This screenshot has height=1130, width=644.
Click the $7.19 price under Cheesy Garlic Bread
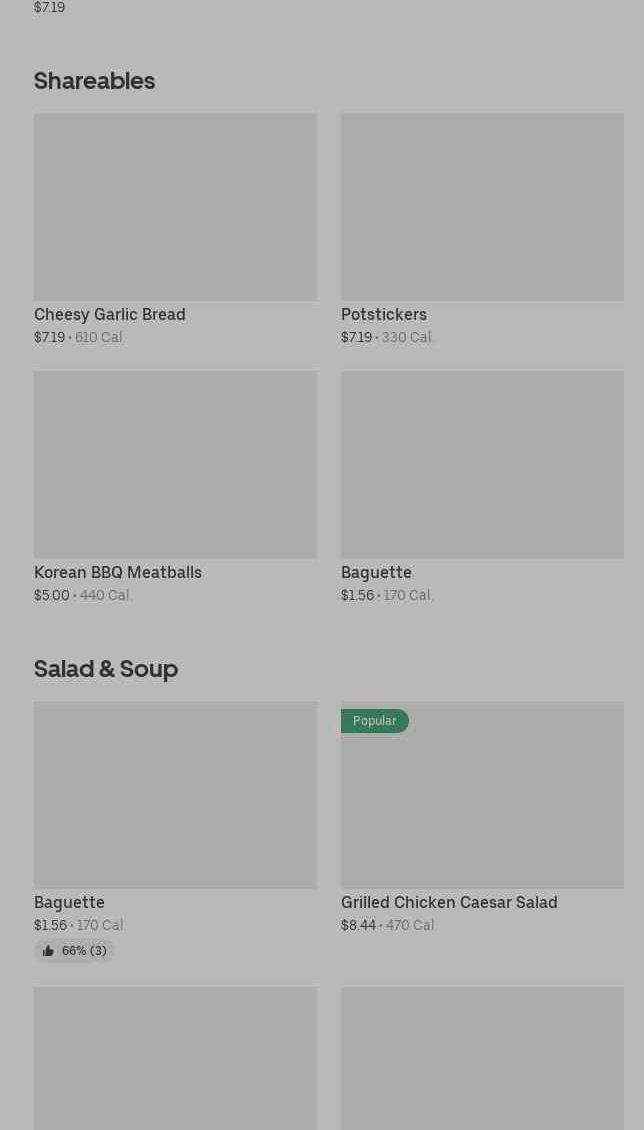49,338
